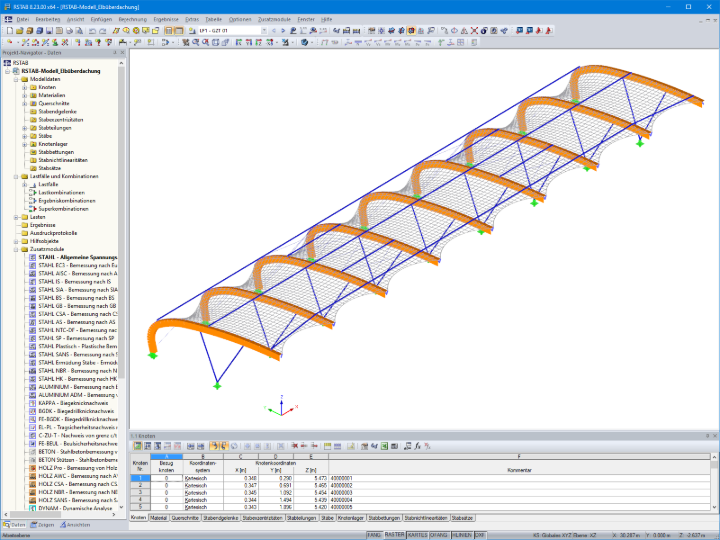Toggle the table panel display button
This screenshot has width=720, height=540.
pyautogui.click(x=179, y=31)
